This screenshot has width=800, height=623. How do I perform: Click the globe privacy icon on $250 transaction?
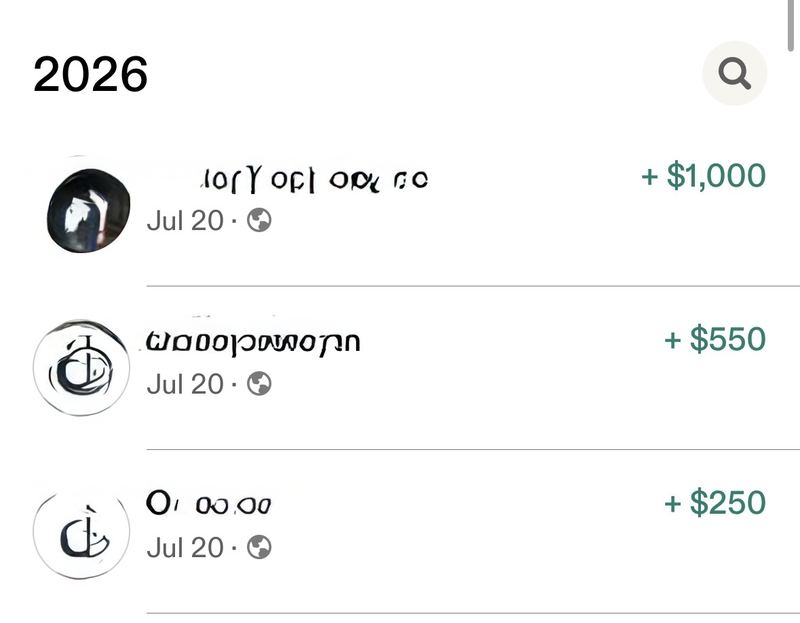coord(259,547)
